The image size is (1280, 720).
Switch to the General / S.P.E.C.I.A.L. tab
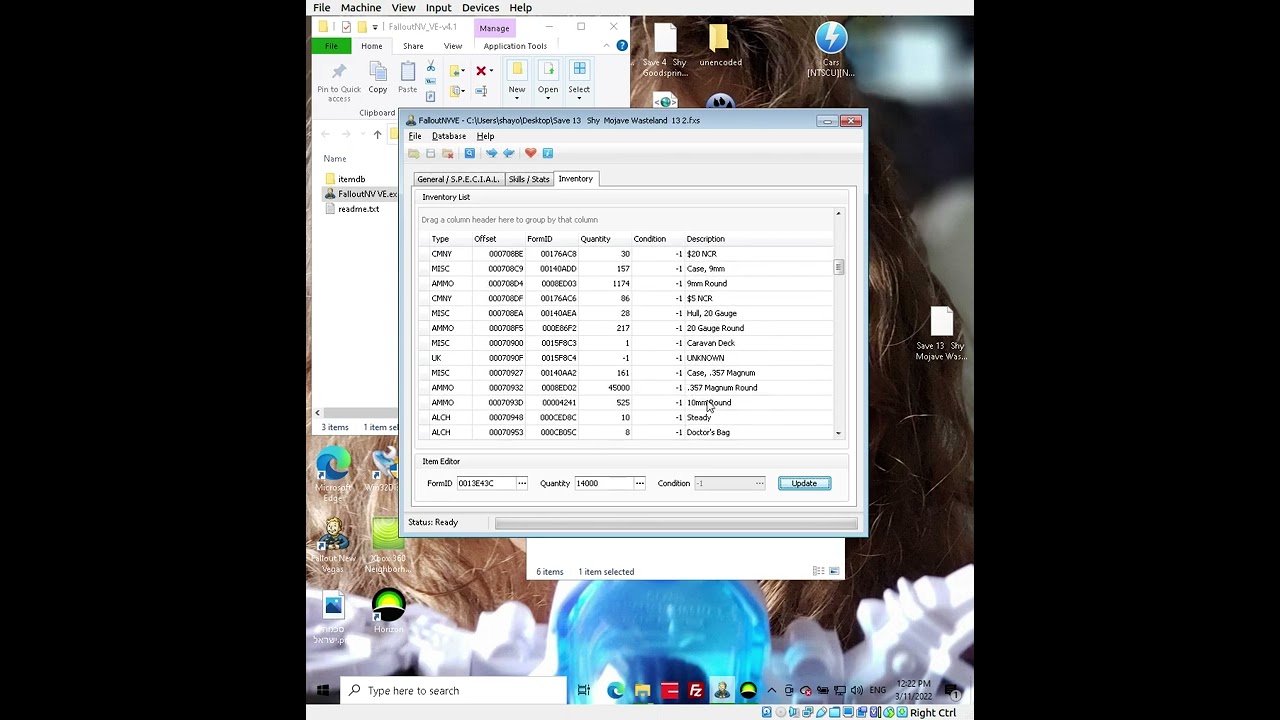458,179
